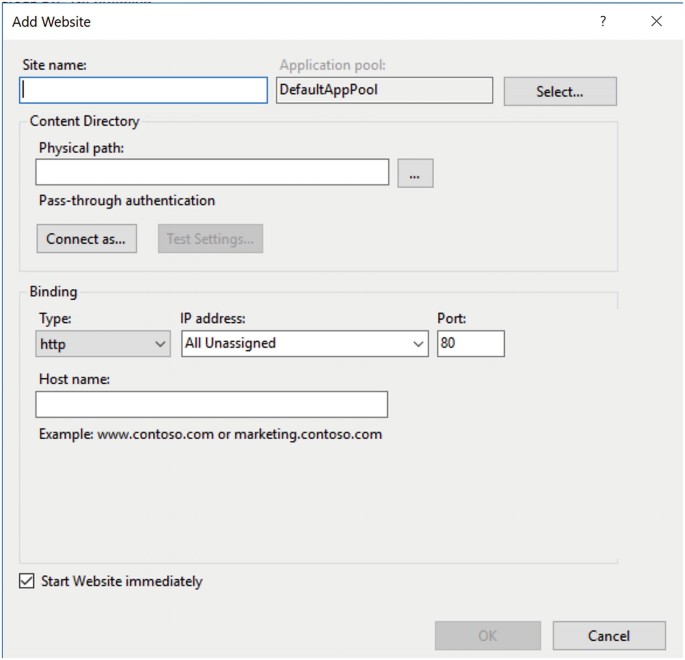Open the physical path browse (...) button
The image size is (685, 660).
[415, 173]
